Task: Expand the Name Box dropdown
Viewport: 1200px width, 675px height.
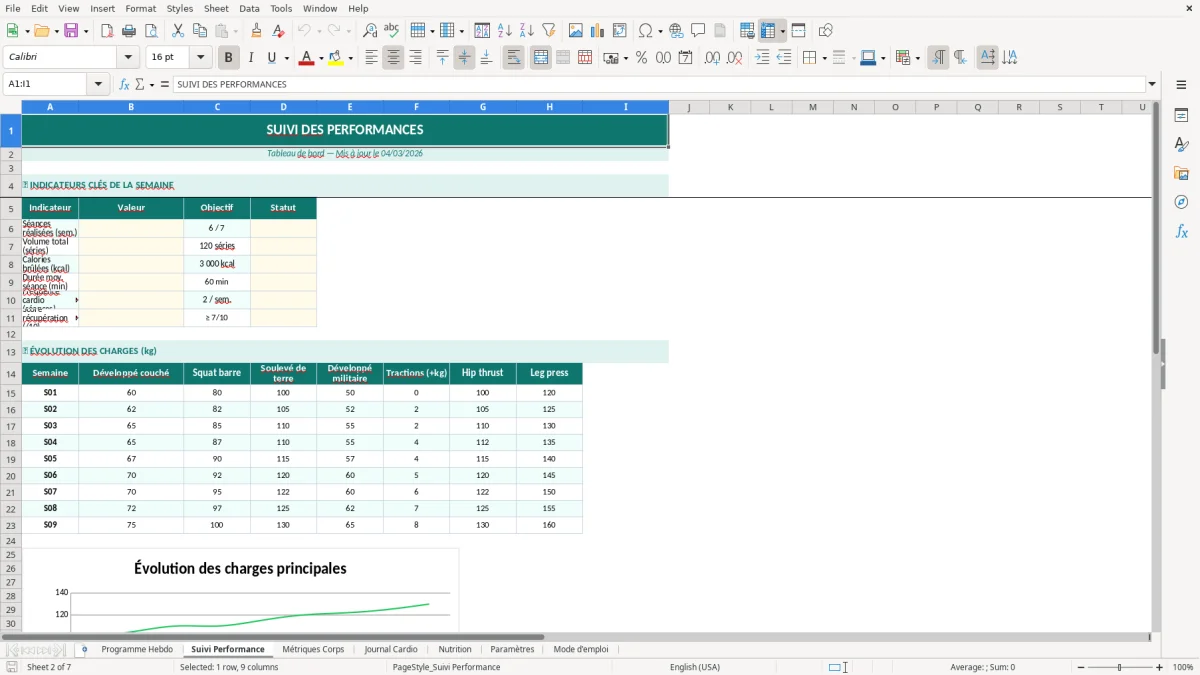Action: click(99, 84)
